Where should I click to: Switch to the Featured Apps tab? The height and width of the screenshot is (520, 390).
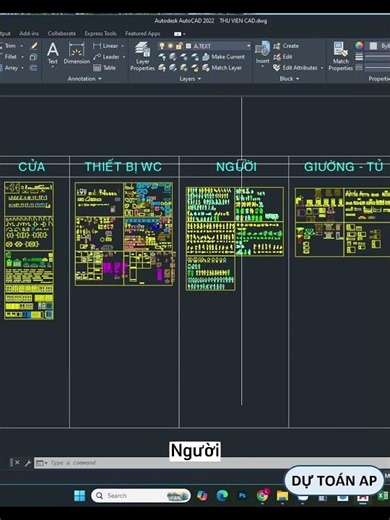143,34
